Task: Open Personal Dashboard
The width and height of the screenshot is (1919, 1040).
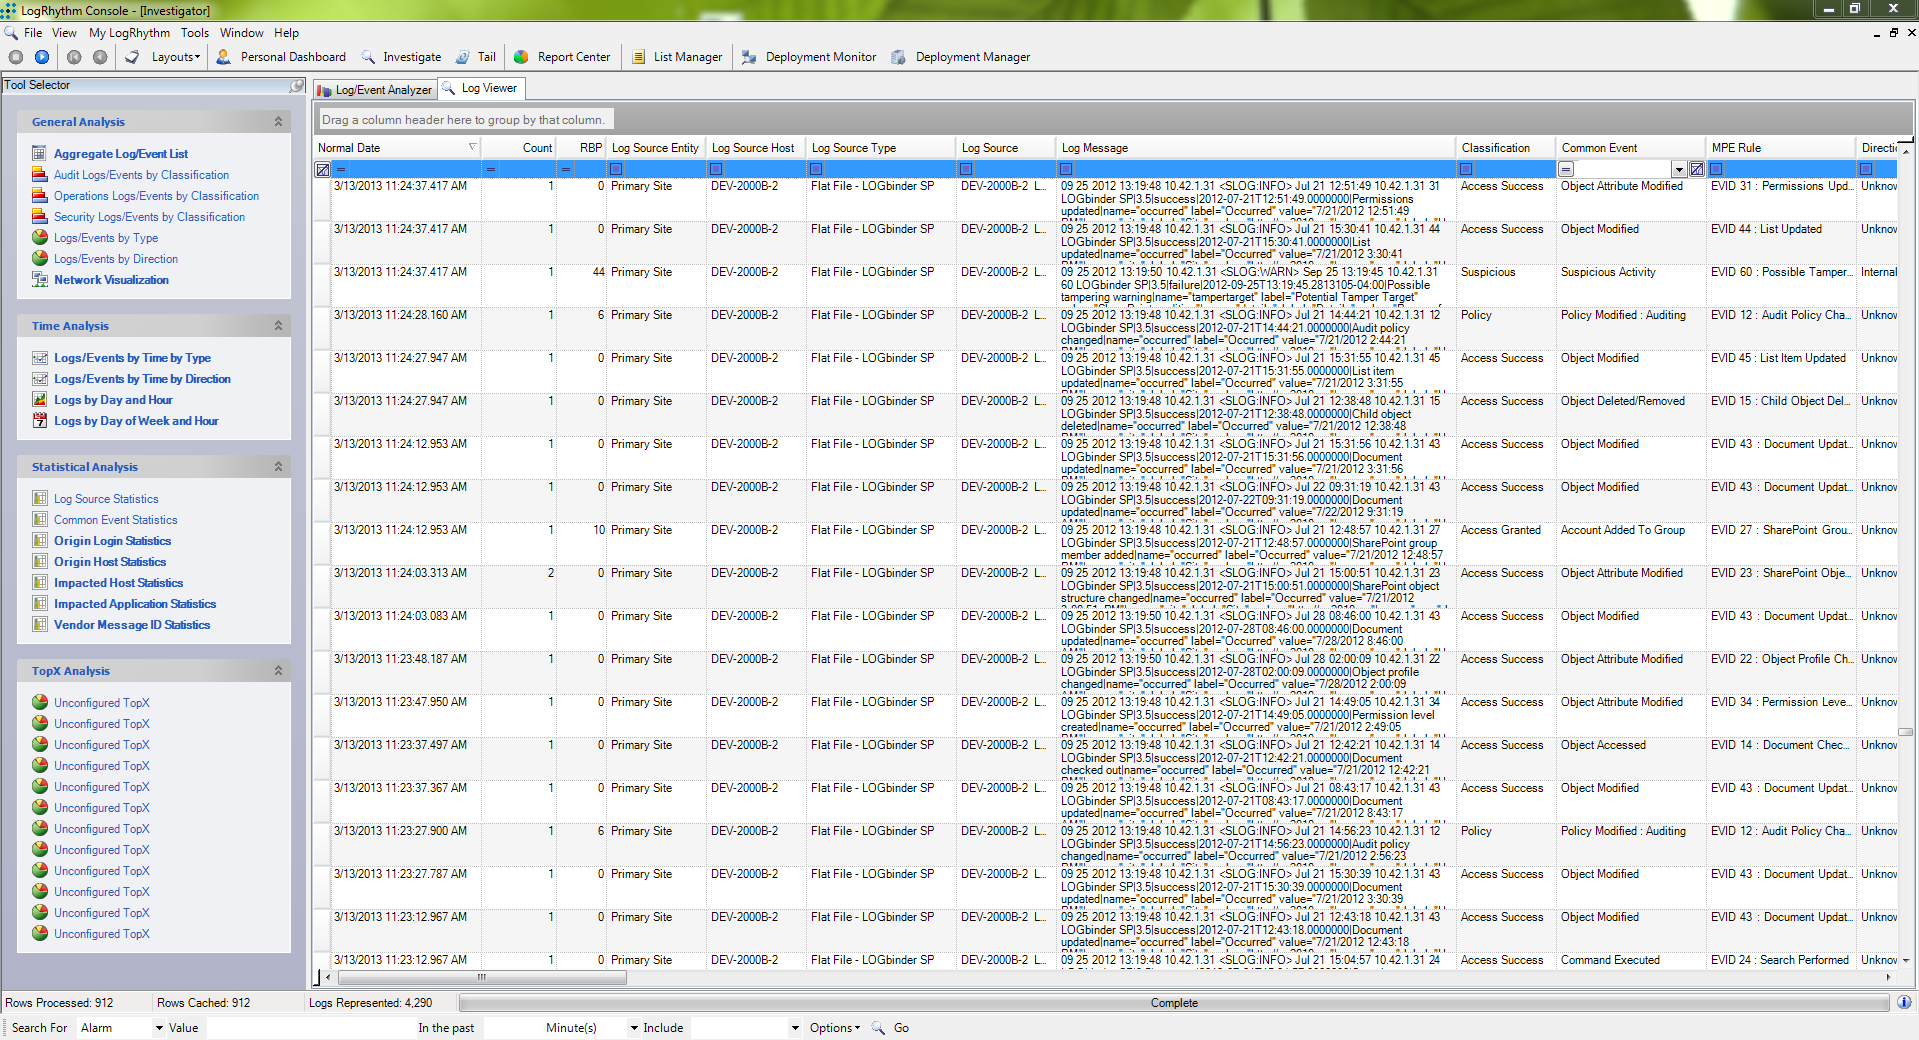Action: click(282, 57)
